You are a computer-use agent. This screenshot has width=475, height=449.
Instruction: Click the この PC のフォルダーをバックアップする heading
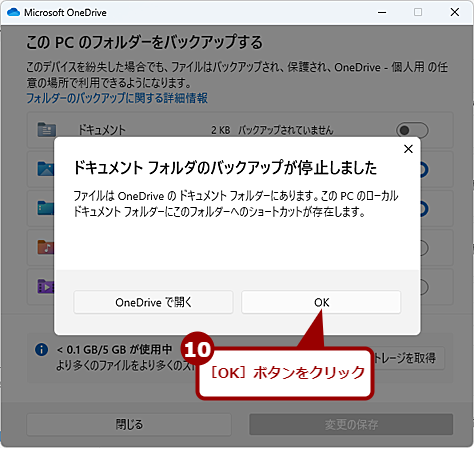point(144,42)
